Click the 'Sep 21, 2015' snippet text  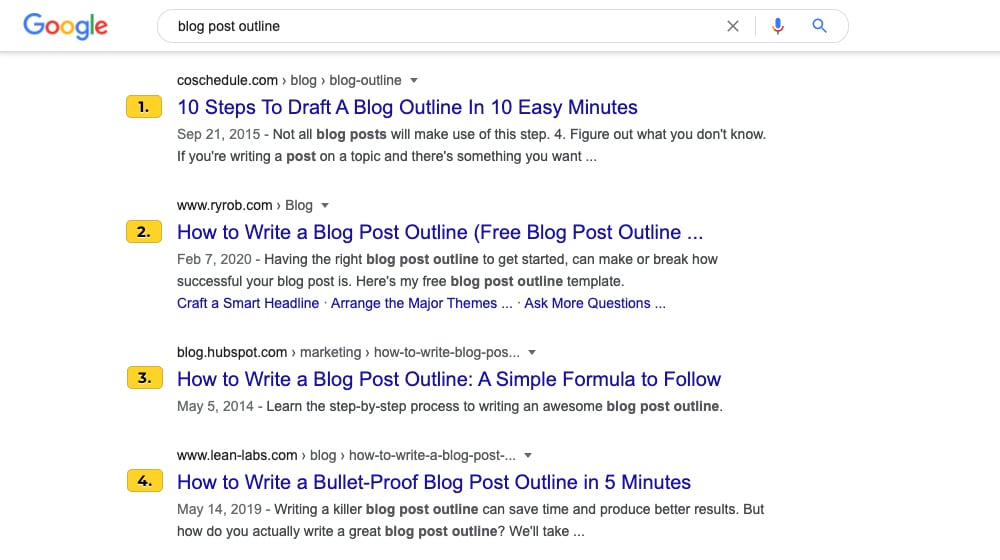219,135
